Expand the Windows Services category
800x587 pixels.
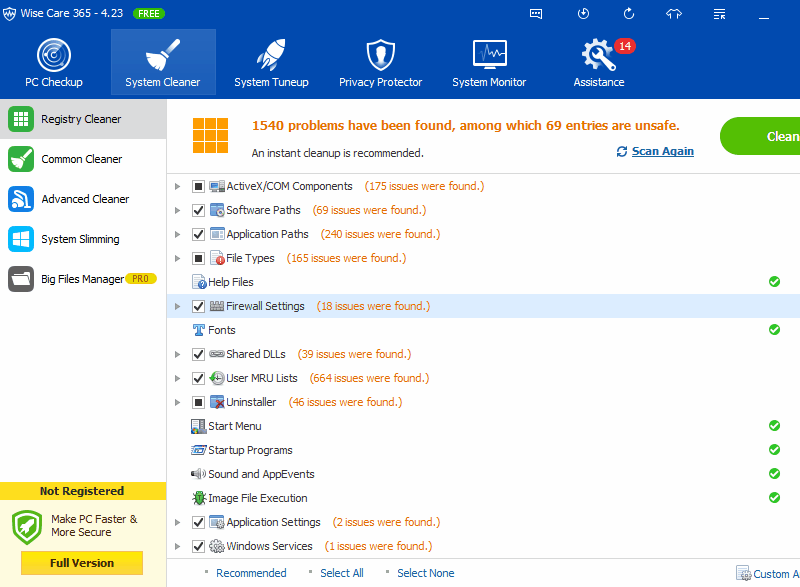tap(178, 546)
